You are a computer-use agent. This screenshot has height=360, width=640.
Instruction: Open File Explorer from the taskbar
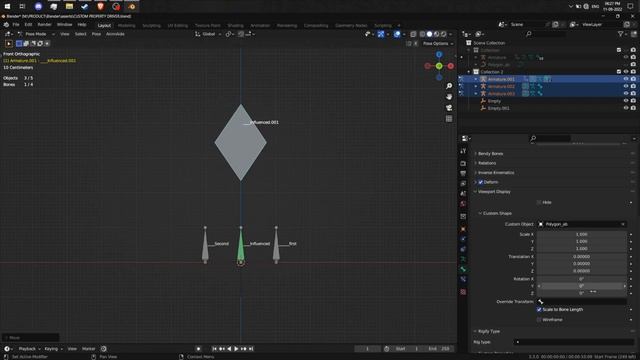click(69, 7)
